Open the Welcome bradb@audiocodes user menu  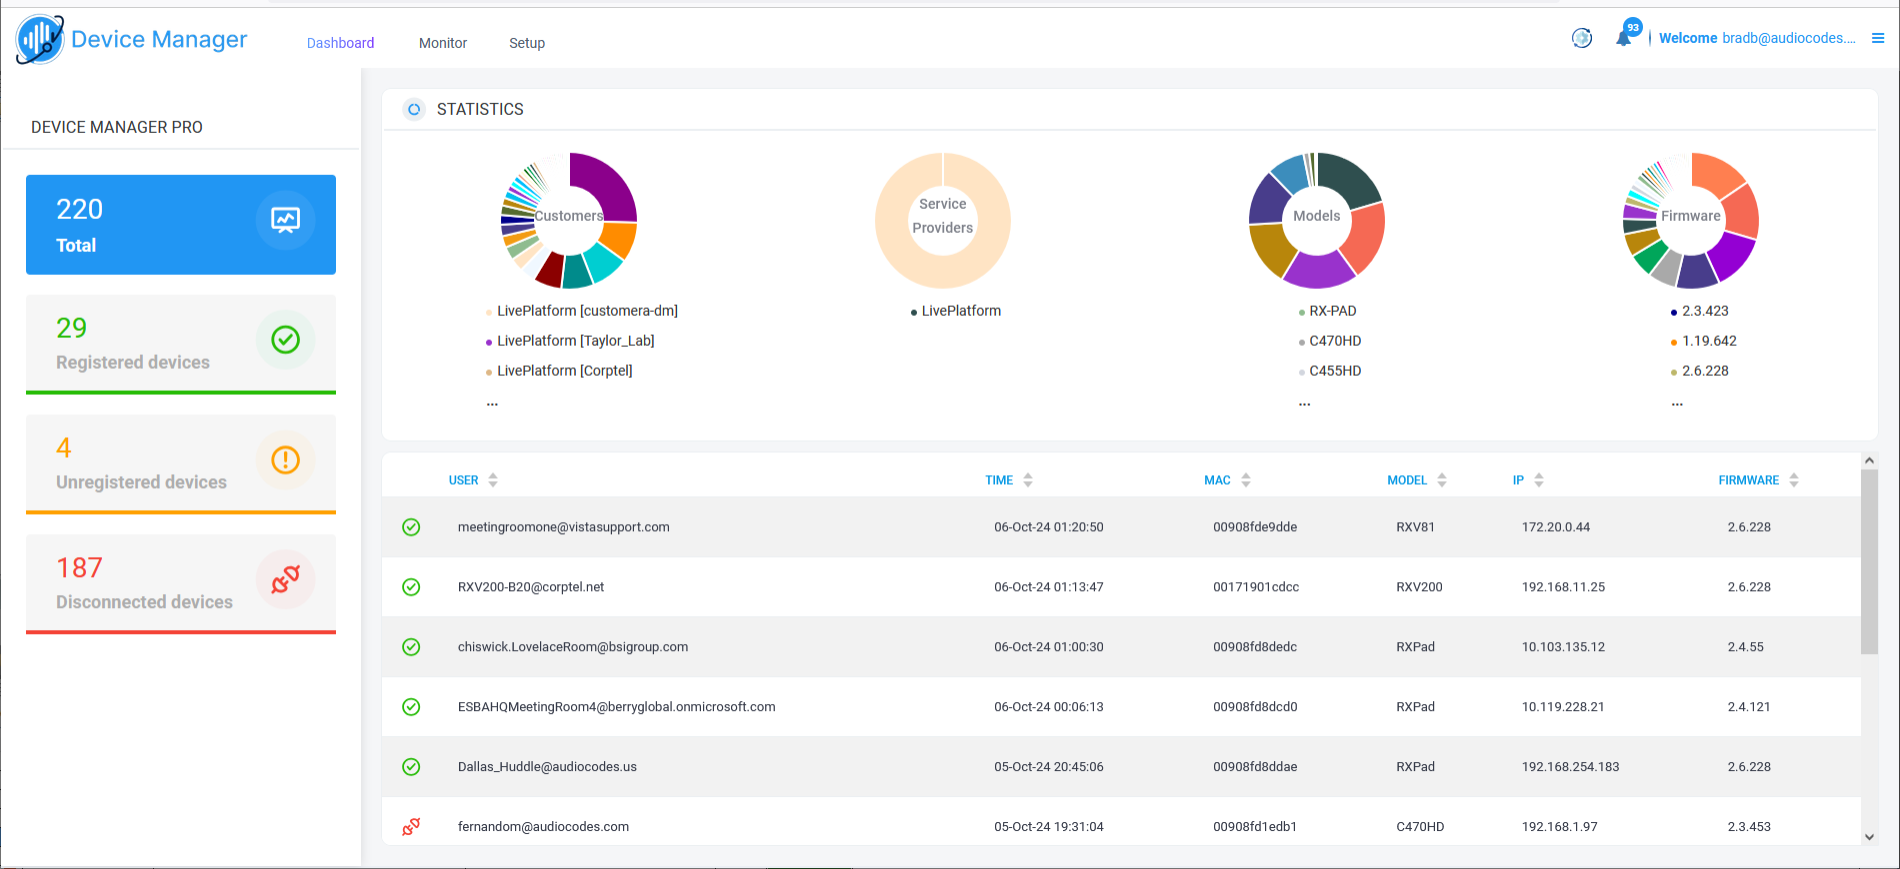click(x=1757, y=38)
